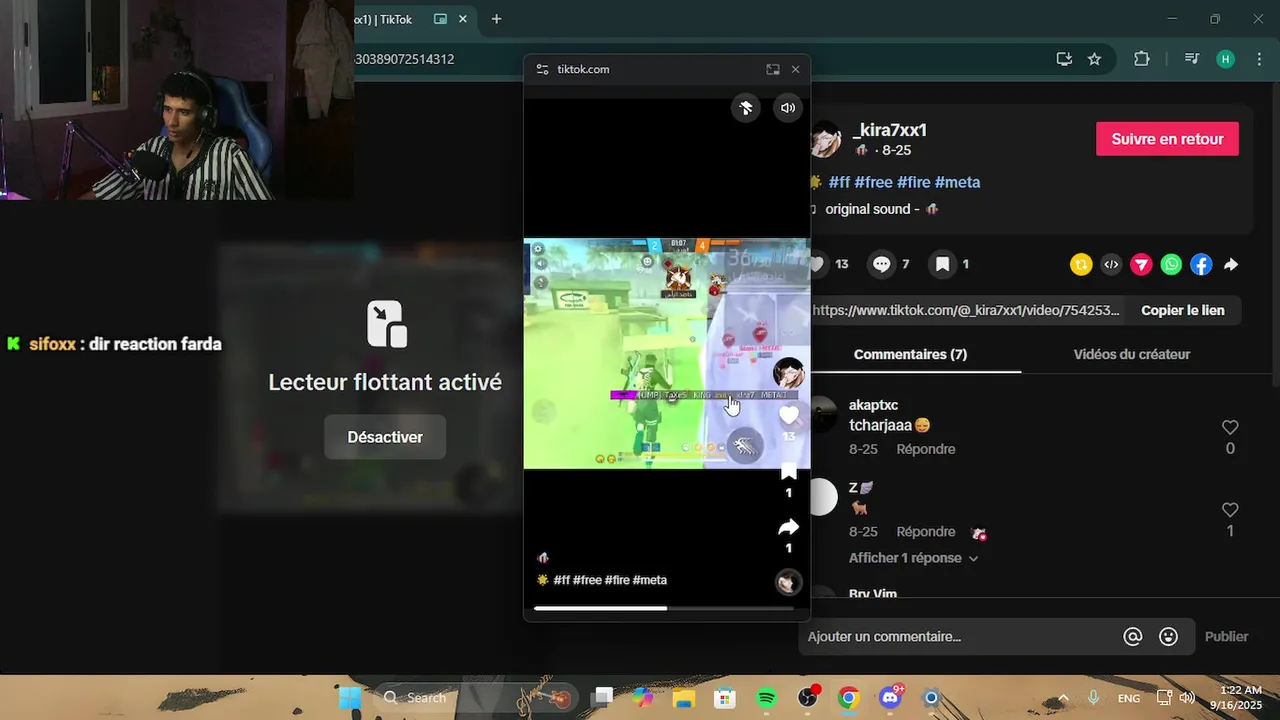Share to WhatsApp
This screenshot has height=720, width=1280.
(1171, 265)
